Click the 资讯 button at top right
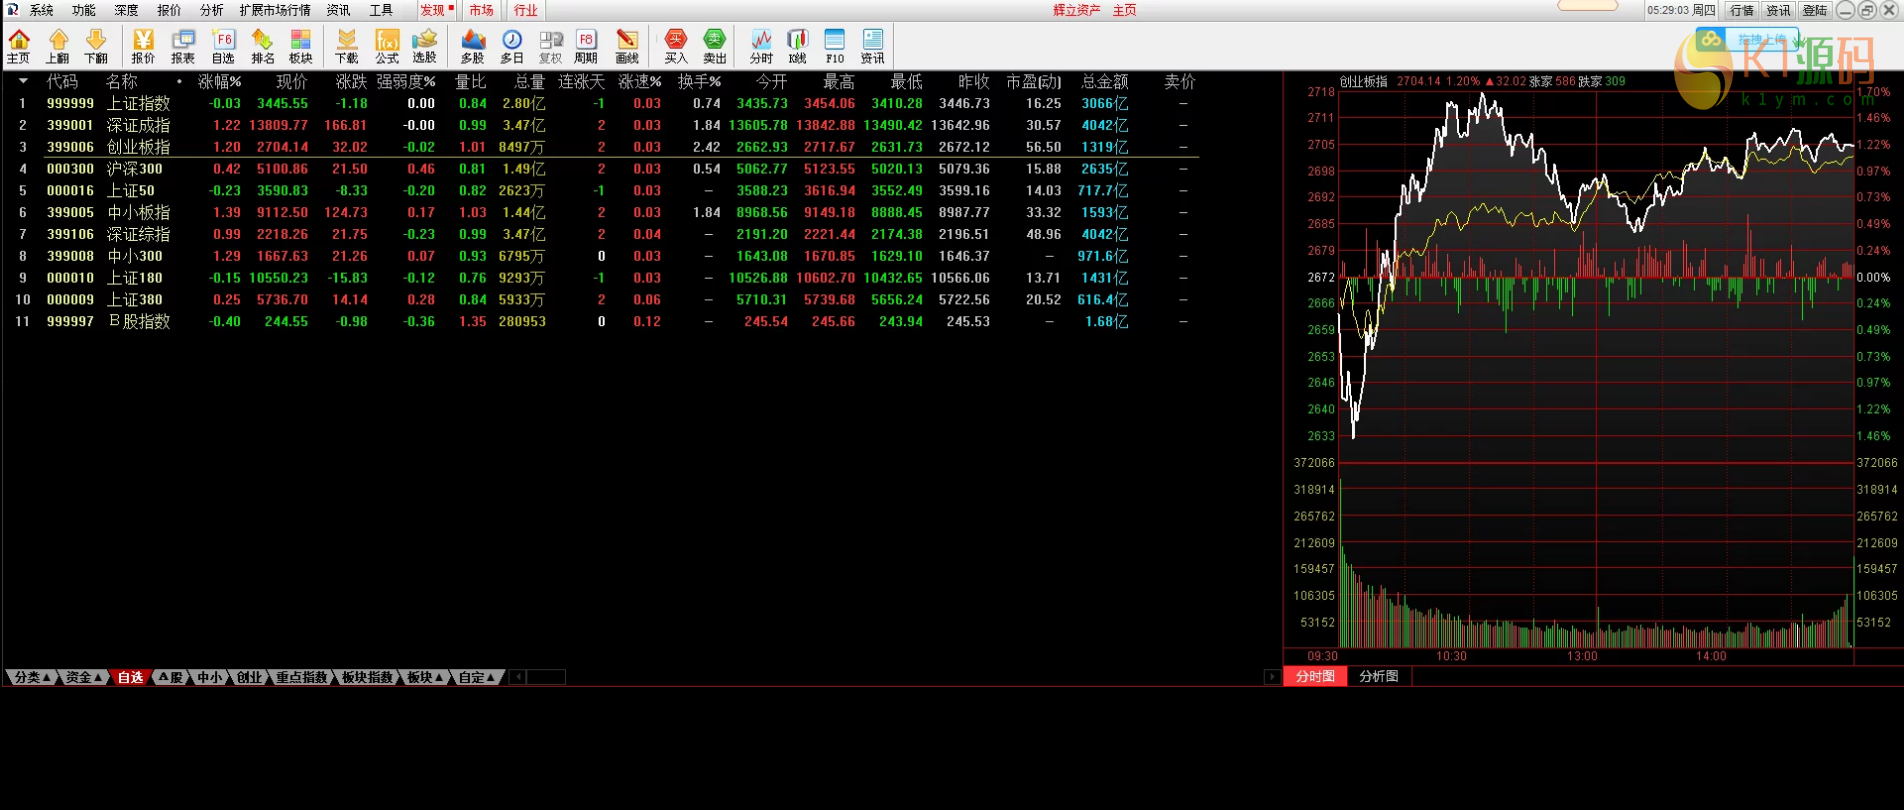This screenshot has width=1904, height=810. click(1778, 10)
